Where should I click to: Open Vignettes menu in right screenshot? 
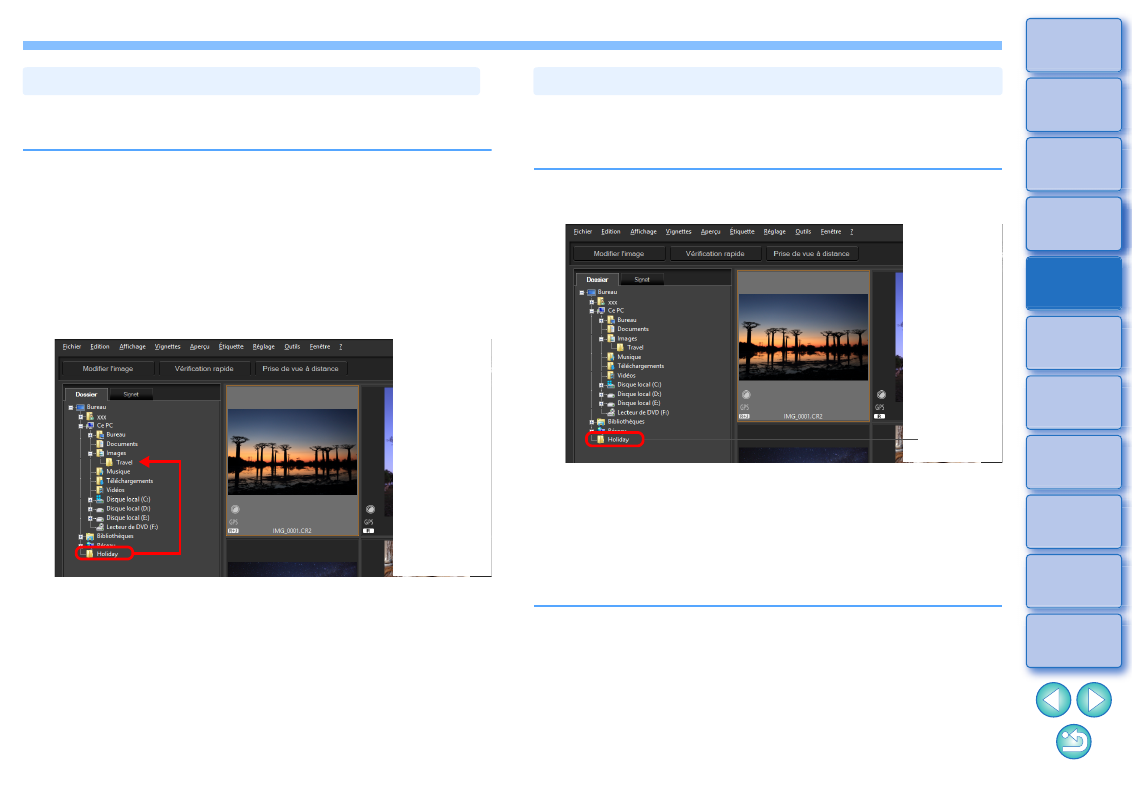click(x=678, y=232)
